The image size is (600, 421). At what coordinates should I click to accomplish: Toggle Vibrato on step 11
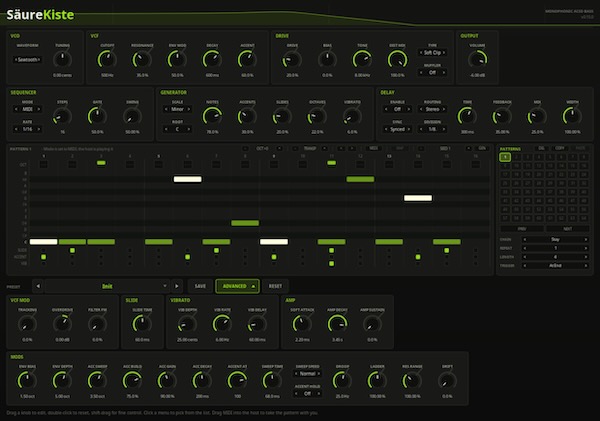click(331, 263)
